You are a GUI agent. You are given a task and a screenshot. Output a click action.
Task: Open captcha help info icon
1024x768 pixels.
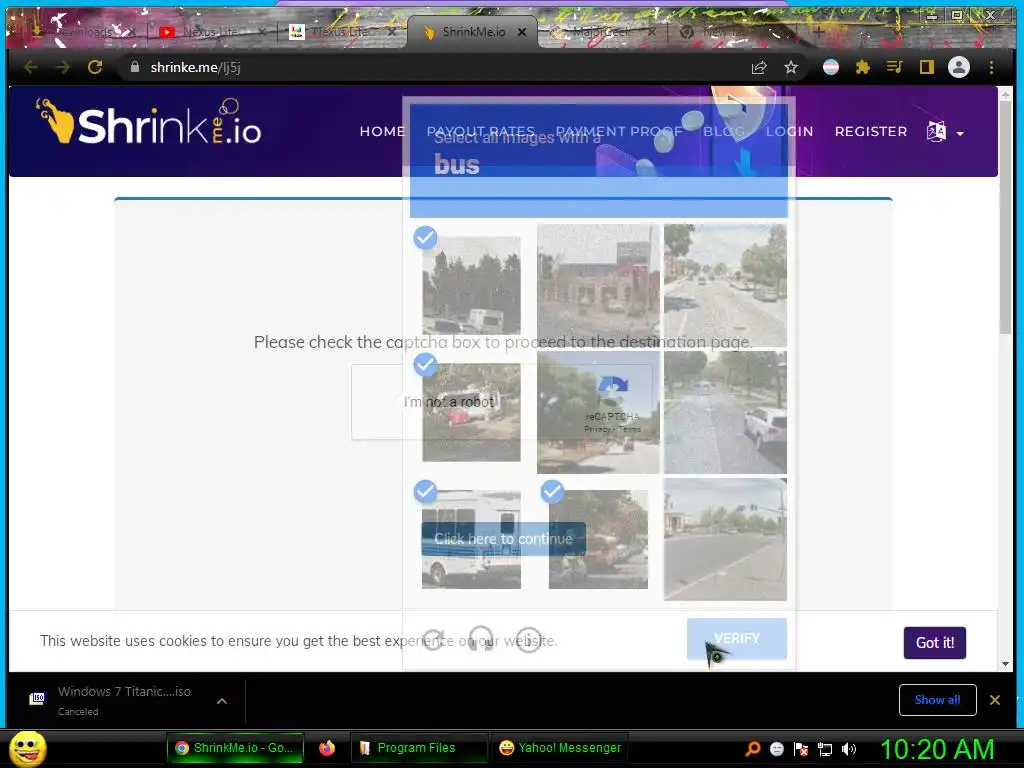[529, 639]
